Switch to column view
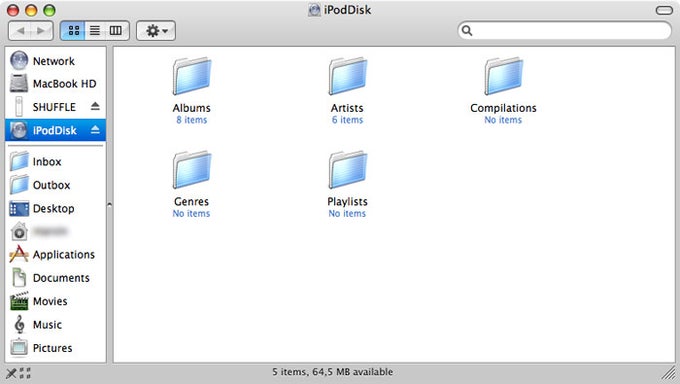 tap(116, 31)
